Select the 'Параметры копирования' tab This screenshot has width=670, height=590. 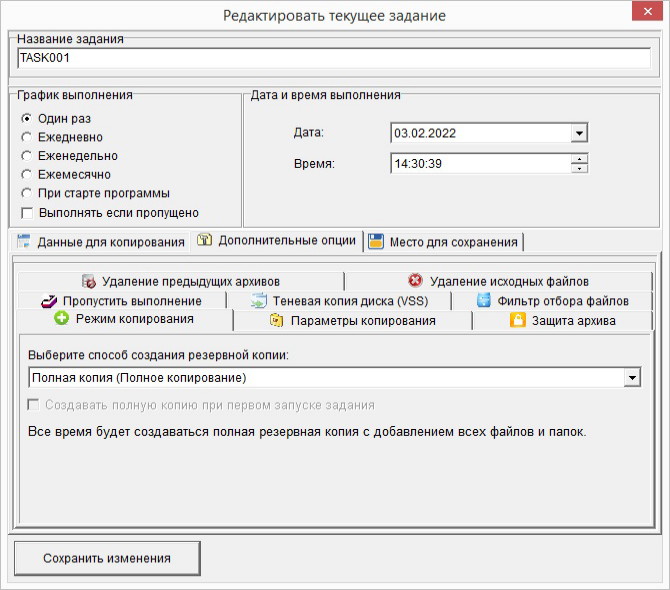click(353, 321)
